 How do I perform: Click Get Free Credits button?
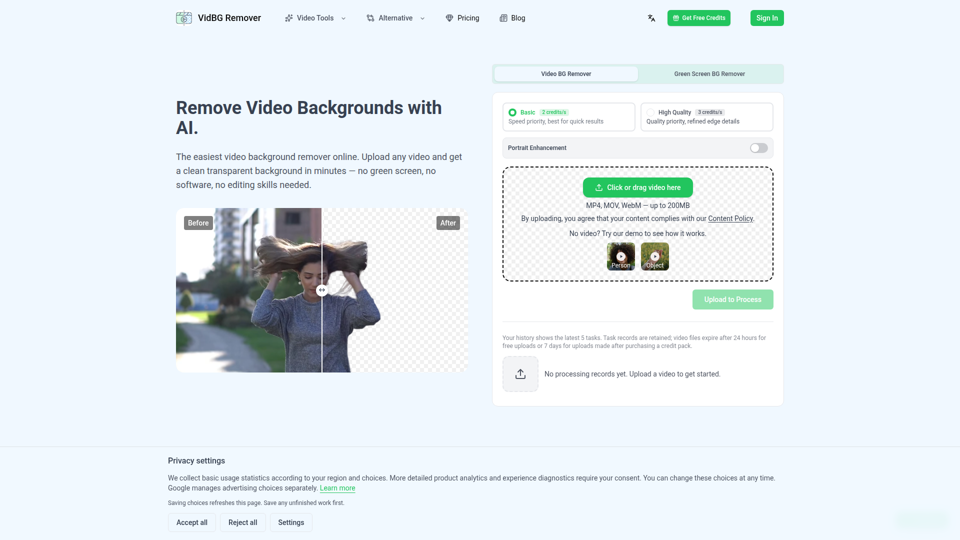[699, 18]
